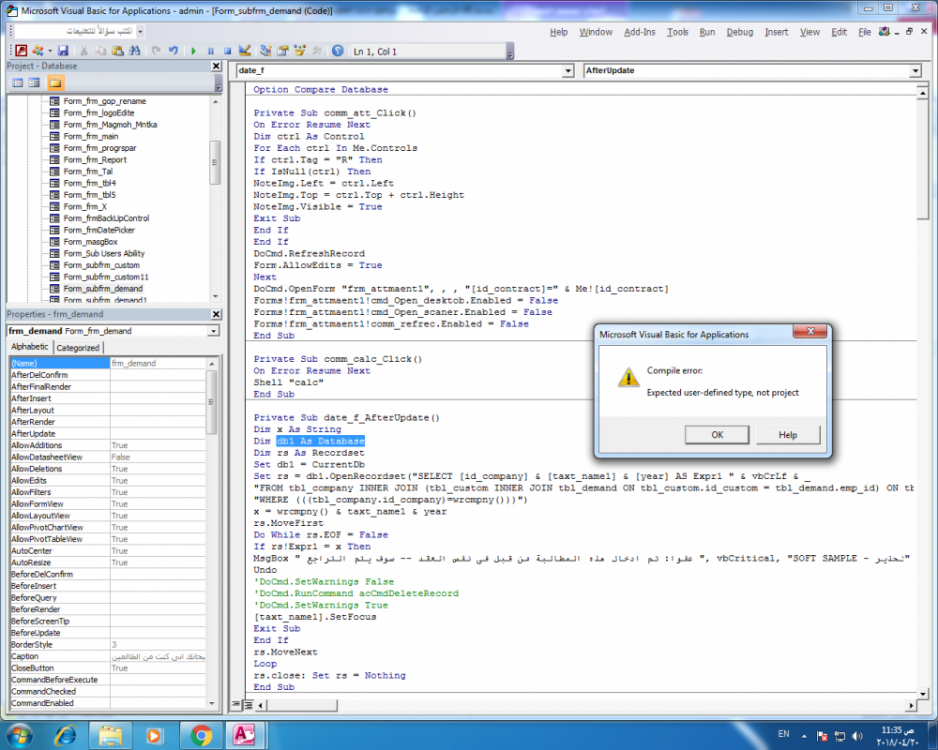Screen dimensions: 938x750
Task: Select the BorderStyle property row
Action: click(108, 644)
